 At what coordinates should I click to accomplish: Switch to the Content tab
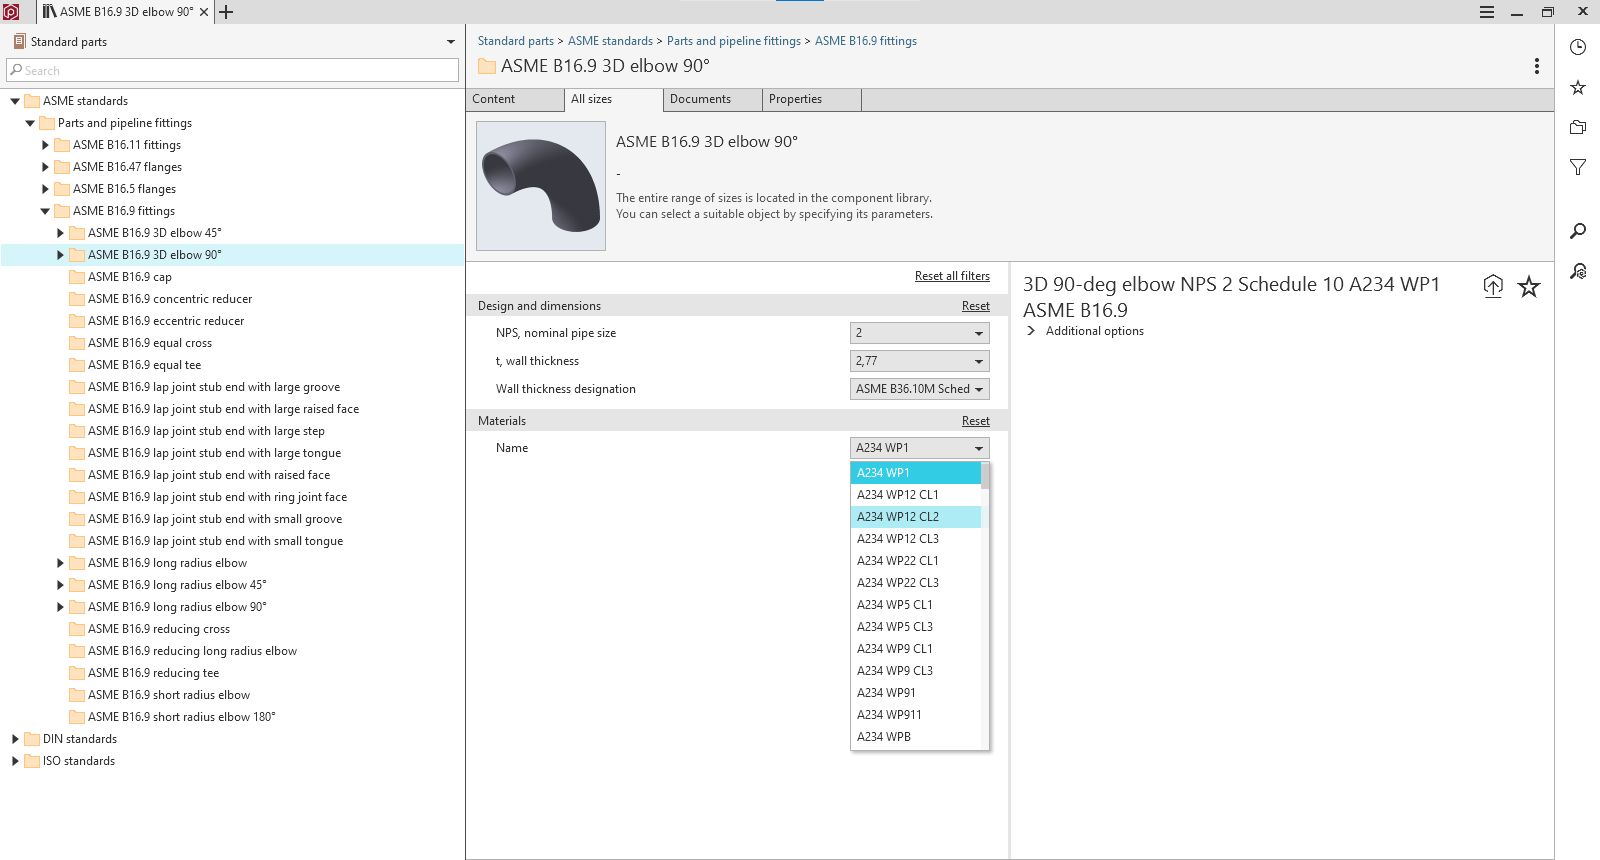tap(515, 100)
